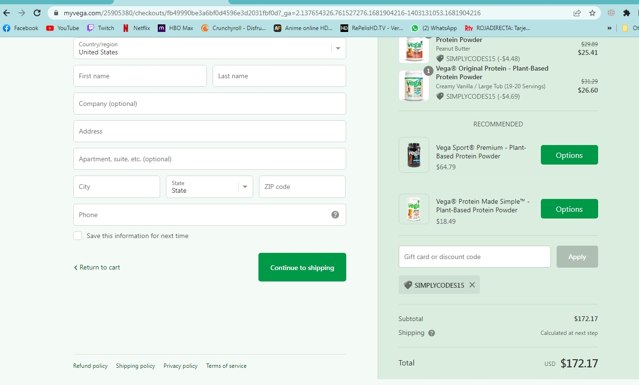Click the Peanut Butter protein powder thumbnail
This screenshot has height=385, width=639.
pos(414,49)
